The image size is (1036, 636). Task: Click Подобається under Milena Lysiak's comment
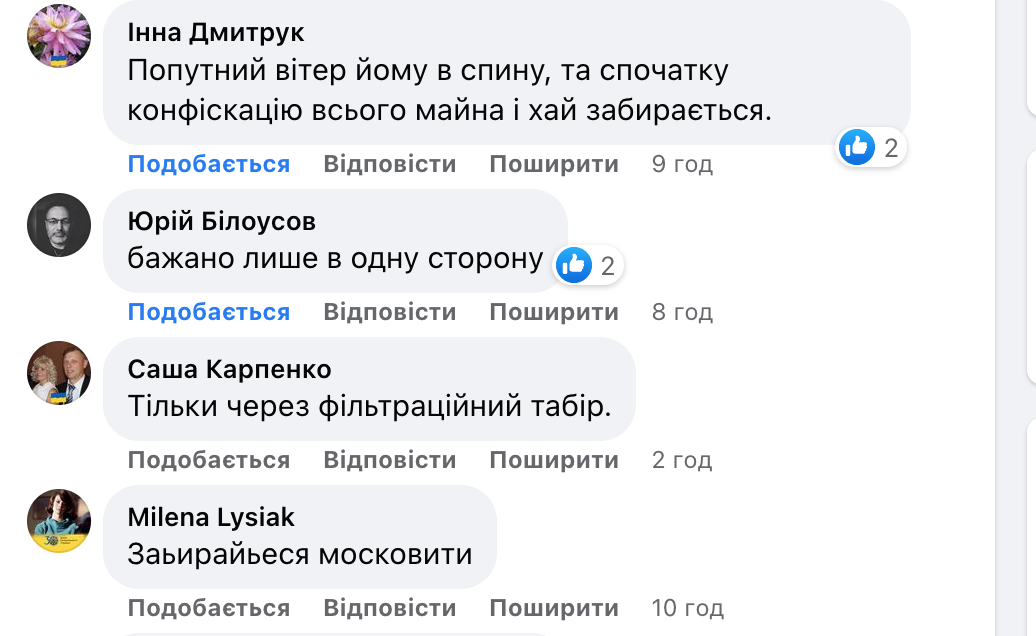[x=209, y=607]
